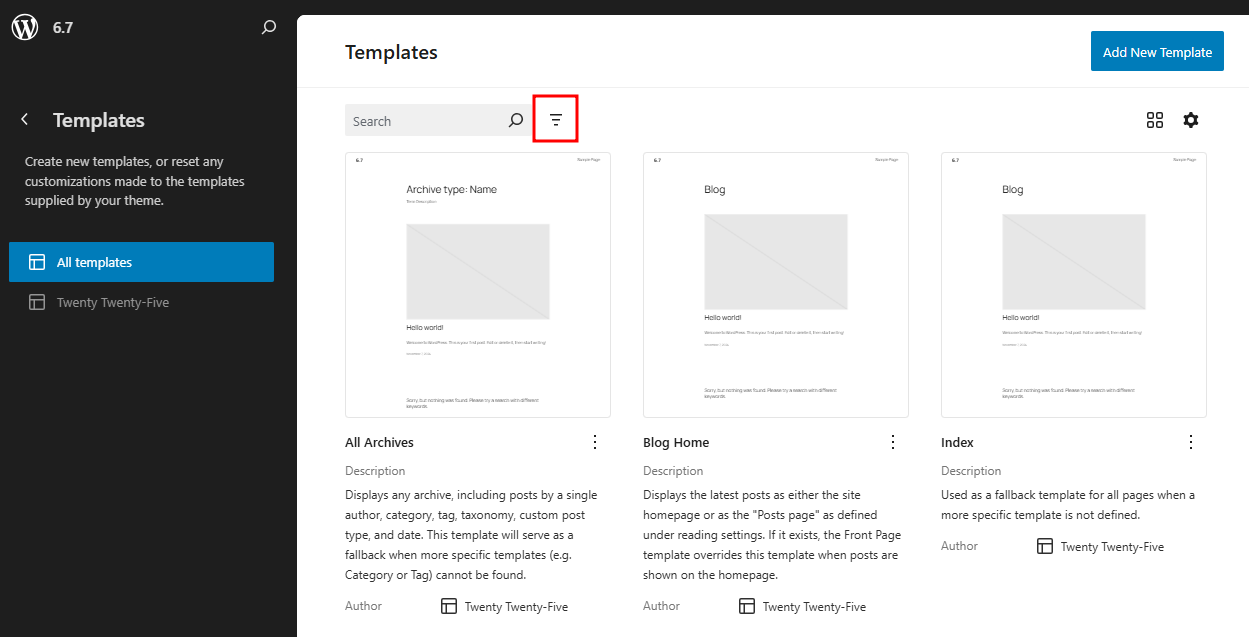
Task: Click the magnifier icon in the search box
Action: point(515,119)
